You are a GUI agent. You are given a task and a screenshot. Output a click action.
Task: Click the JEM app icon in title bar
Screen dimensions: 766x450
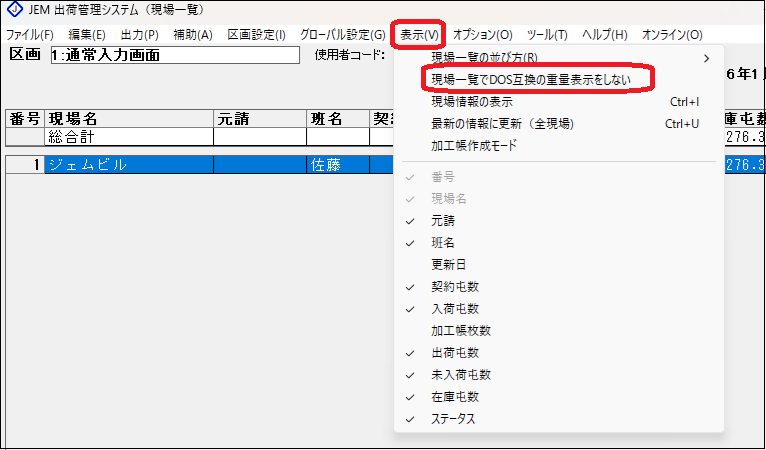pos(12,11)
